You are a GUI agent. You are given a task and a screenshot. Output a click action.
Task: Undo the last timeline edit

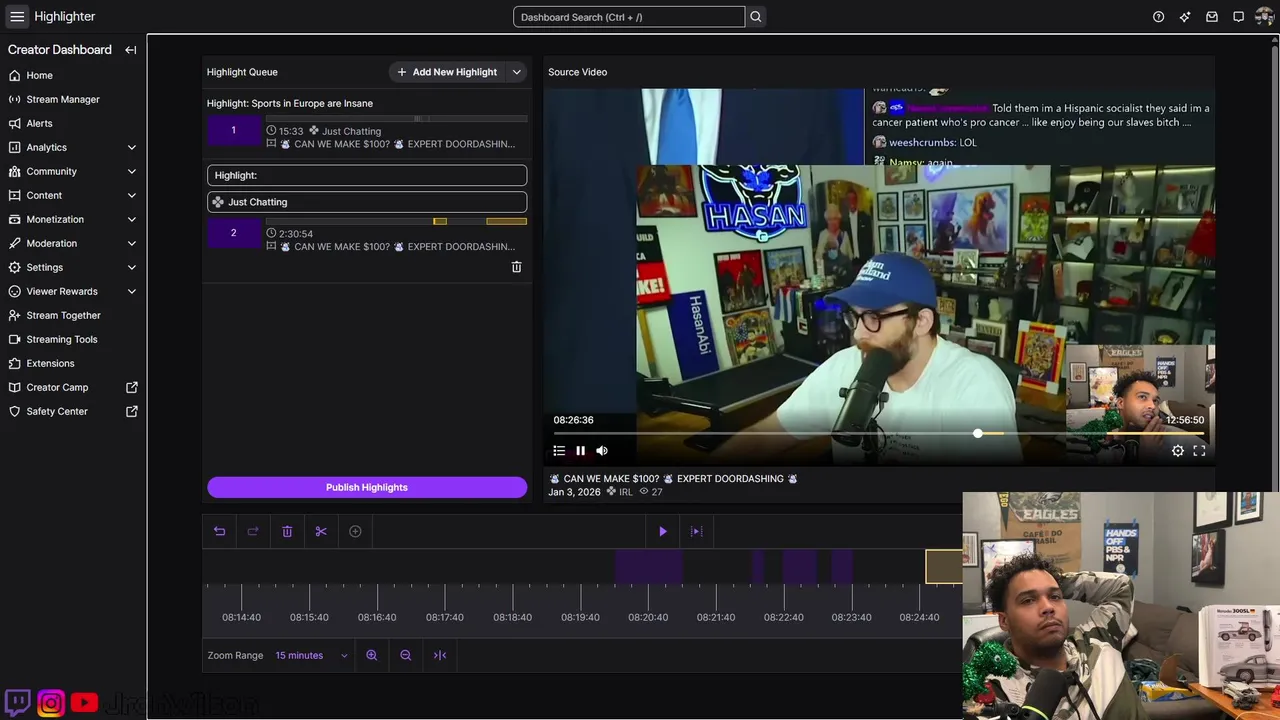click(x=220, y=531)
